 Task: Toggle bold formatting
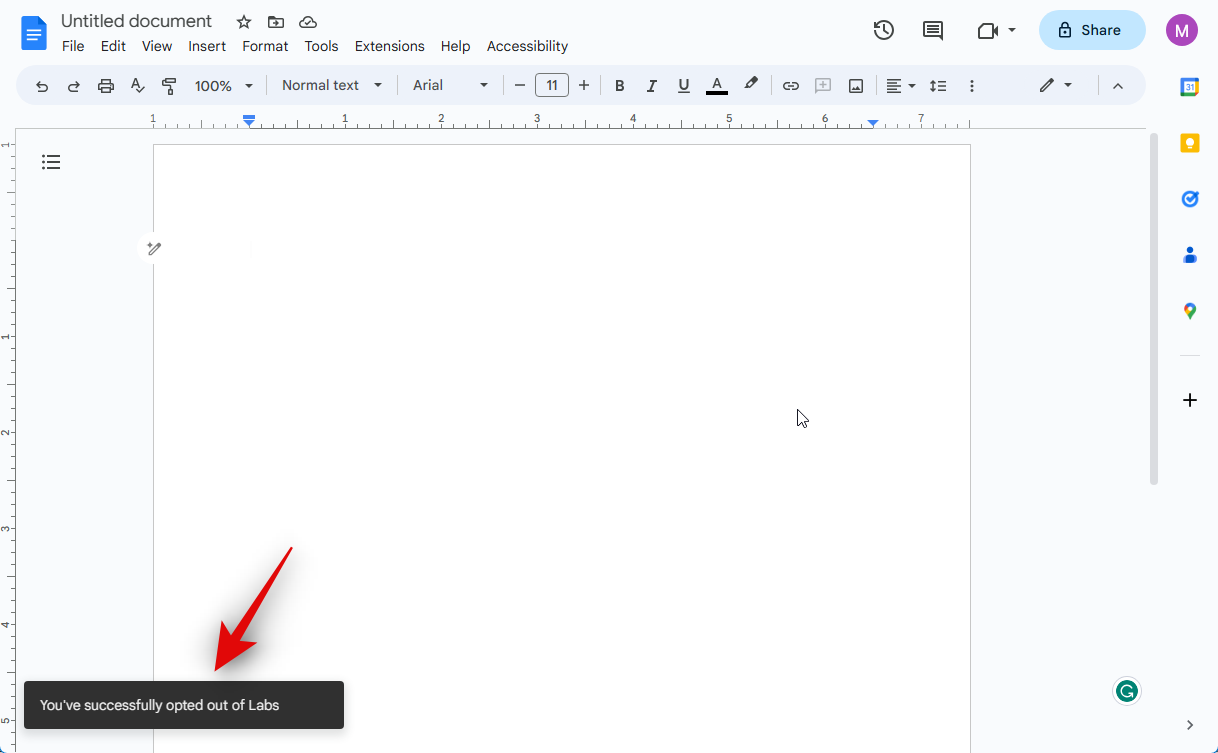620,86
